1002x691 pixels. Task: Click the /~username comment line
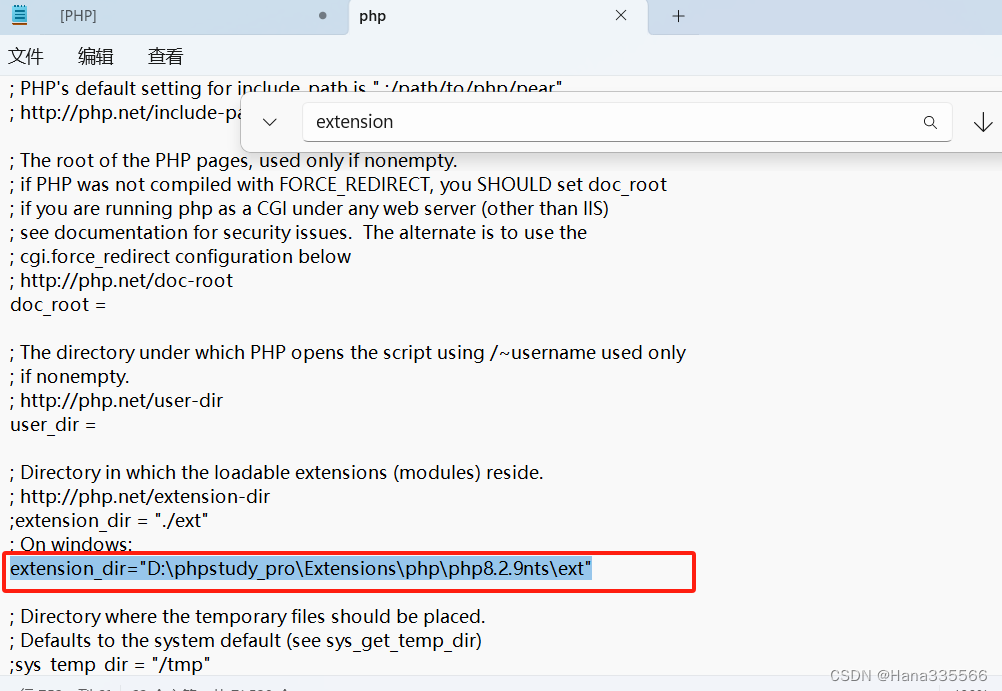coord(348,353)
